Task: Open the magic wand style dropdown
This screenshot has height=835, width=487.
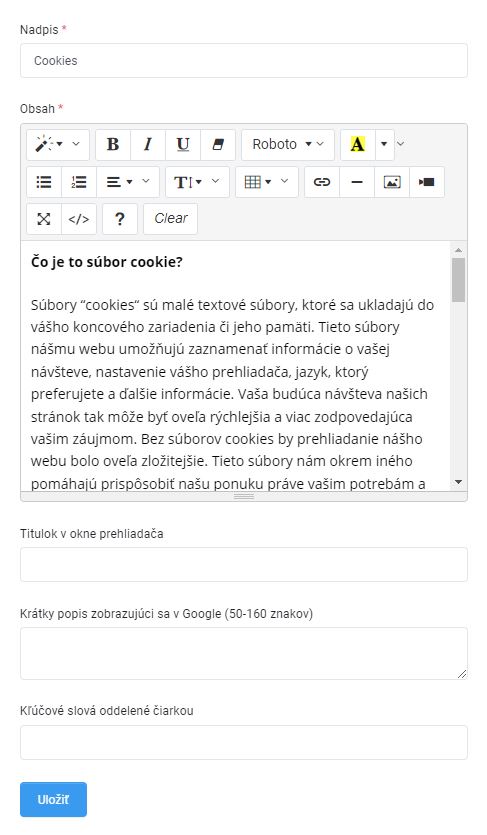Action: point(57,144)
